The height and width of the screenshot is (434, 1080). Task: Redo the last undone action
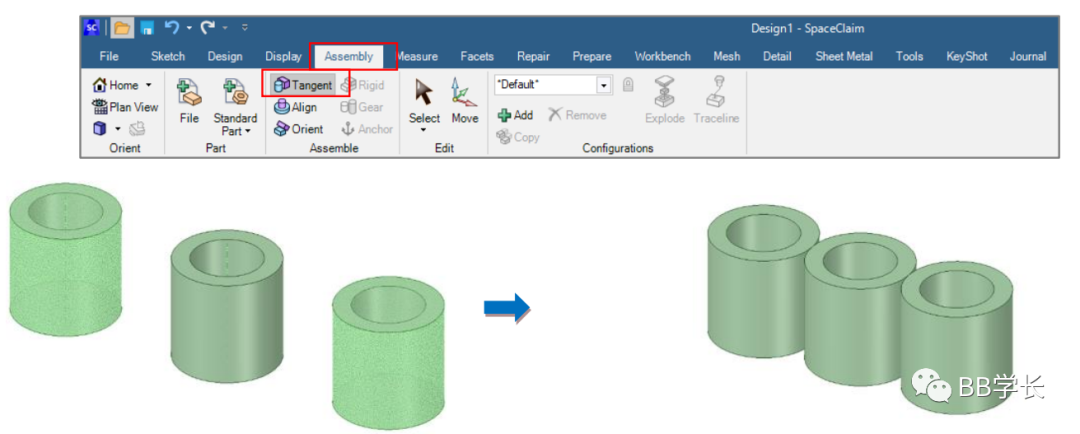[x=207, y=28]
